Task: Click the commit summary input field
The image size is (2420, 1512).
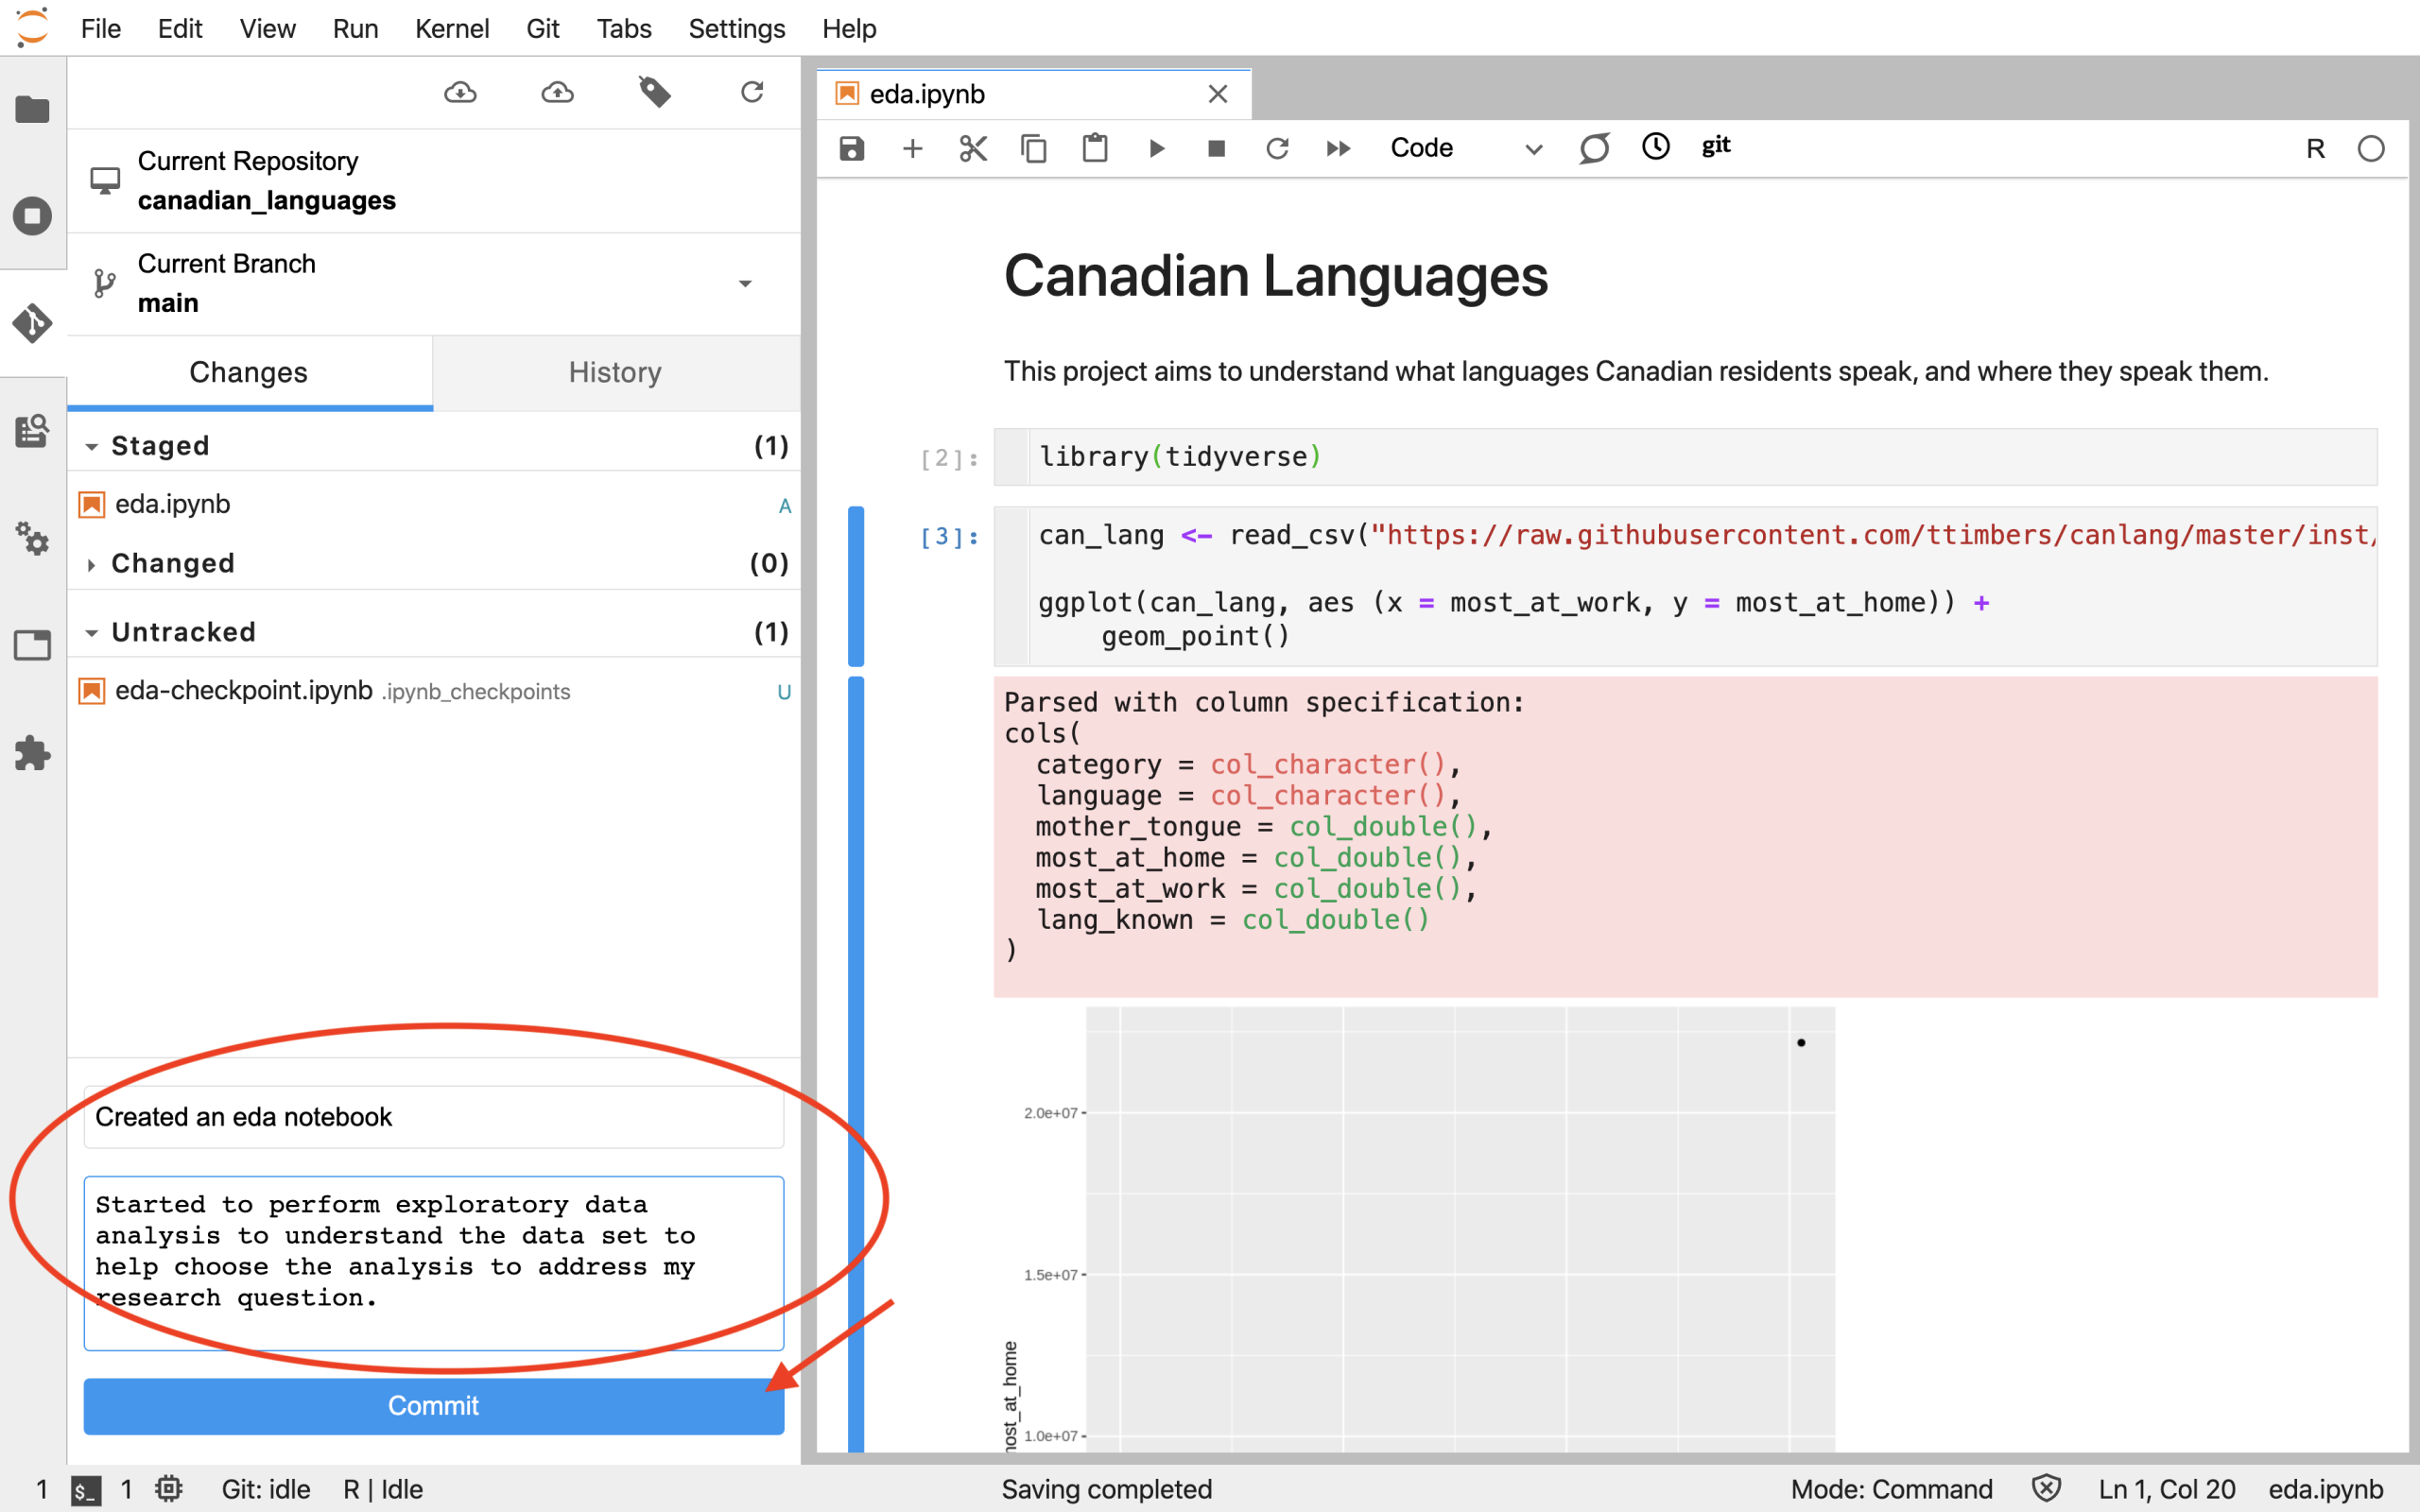Action: pyautogui.click(x=433, y=1117)
